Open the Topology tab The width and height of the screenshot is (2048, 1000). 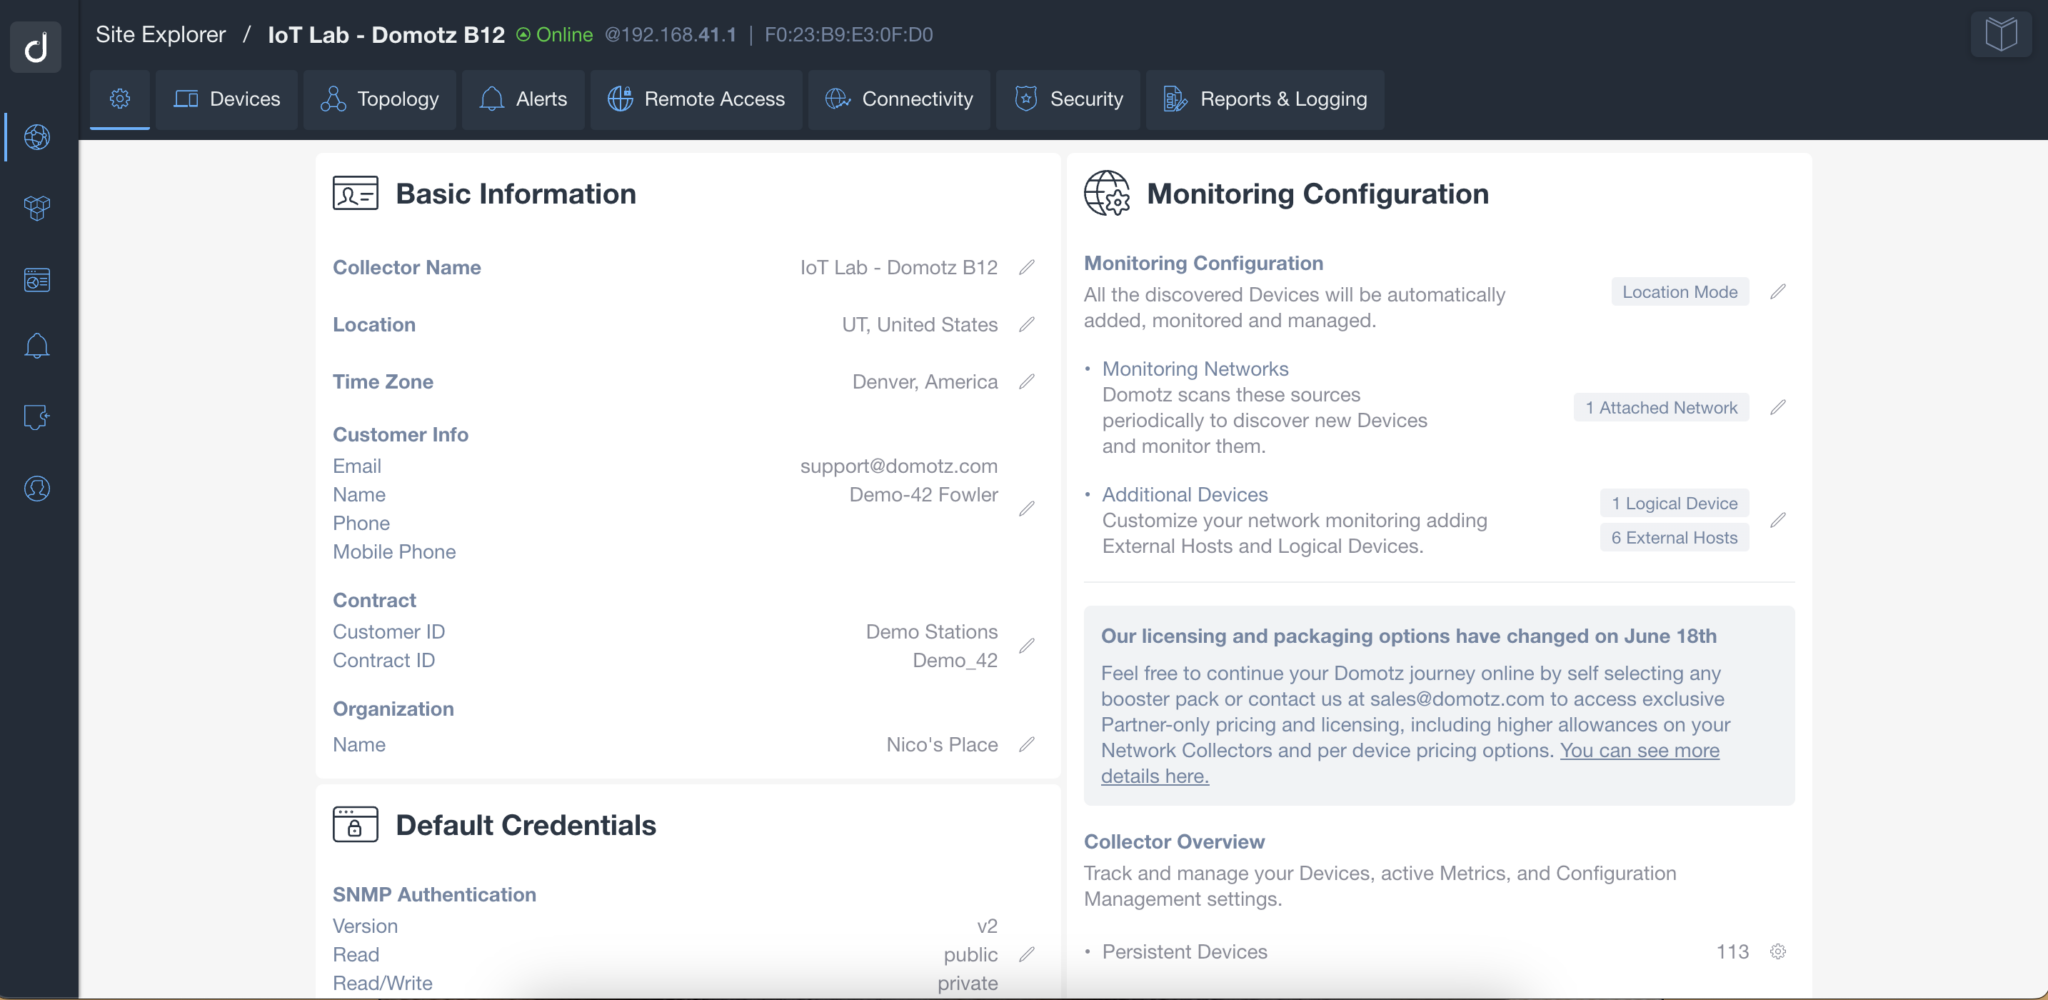[380, 99]
